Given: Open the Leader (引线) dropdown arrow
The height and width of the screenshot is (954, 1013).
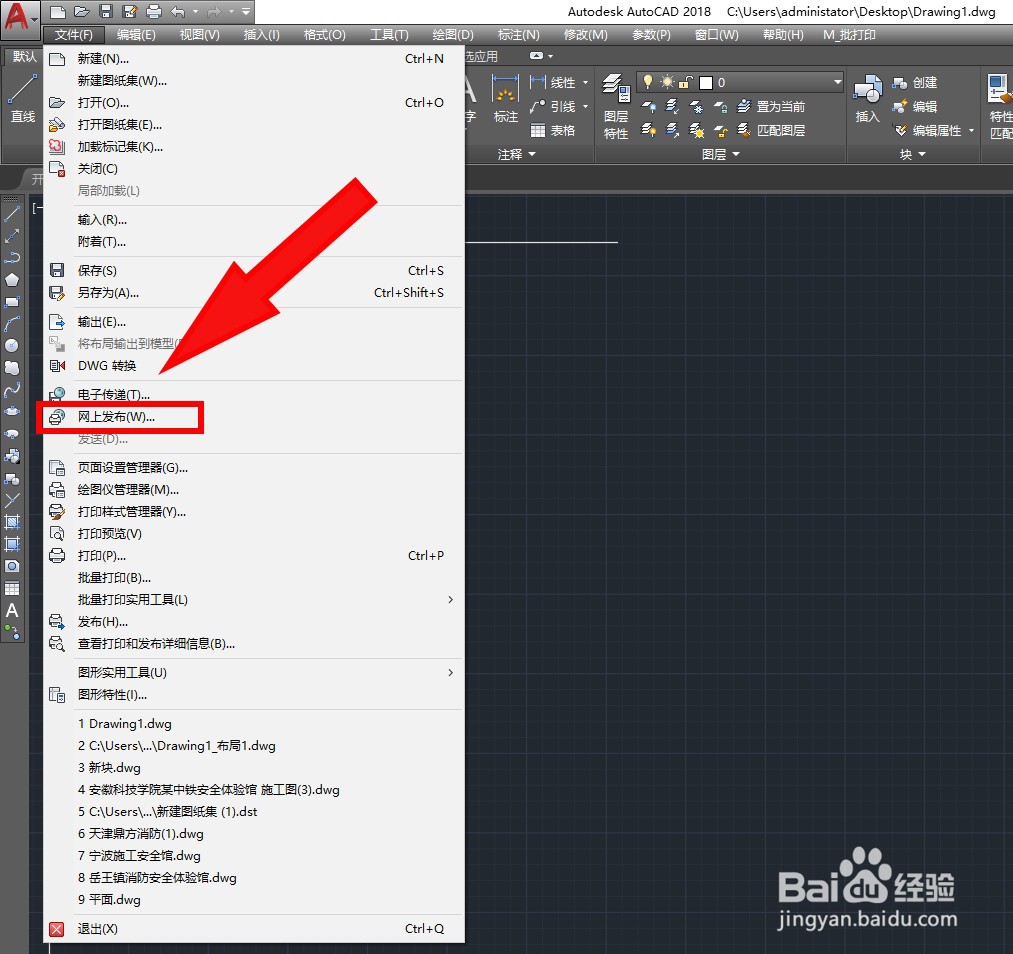Looking at the screenshot, I should tap(585, 107).
